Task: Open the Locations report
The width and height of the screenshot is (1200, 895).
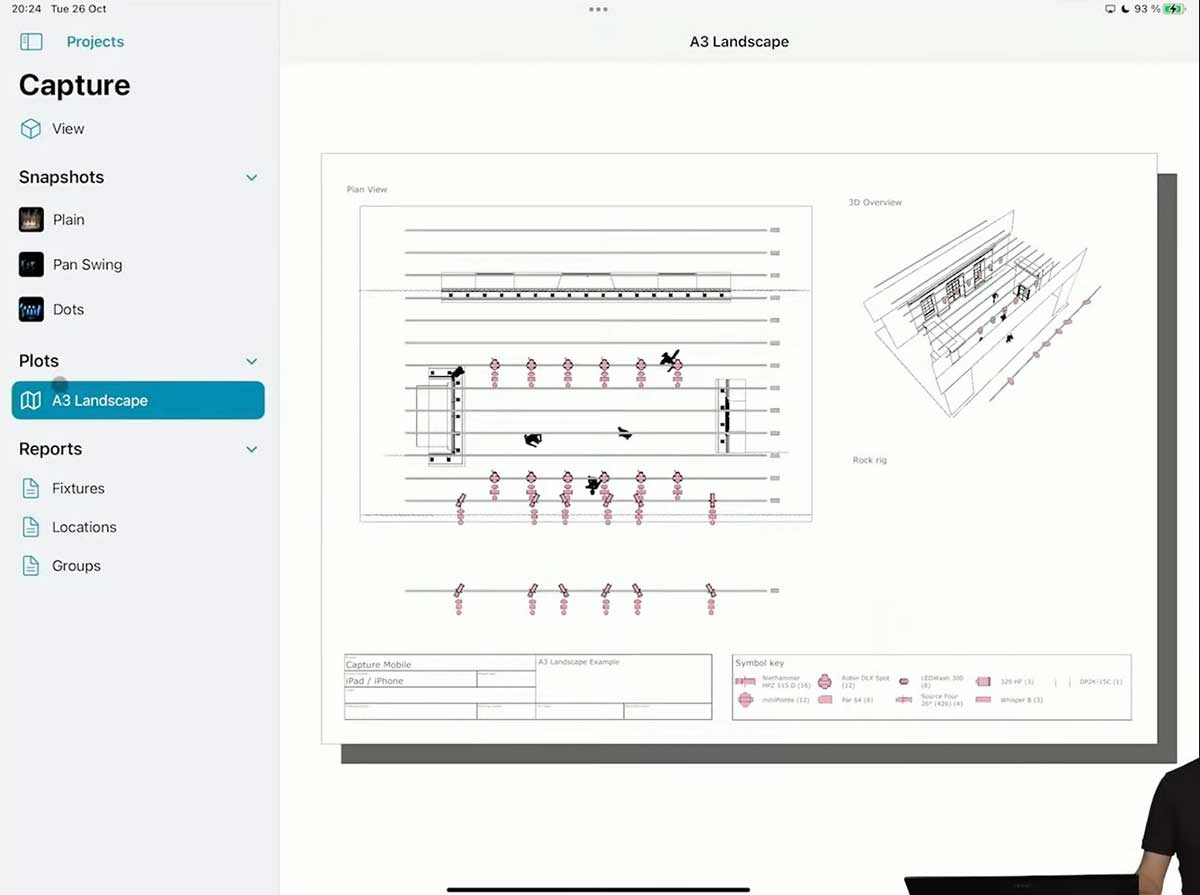Action: click(x=84, y=527)
